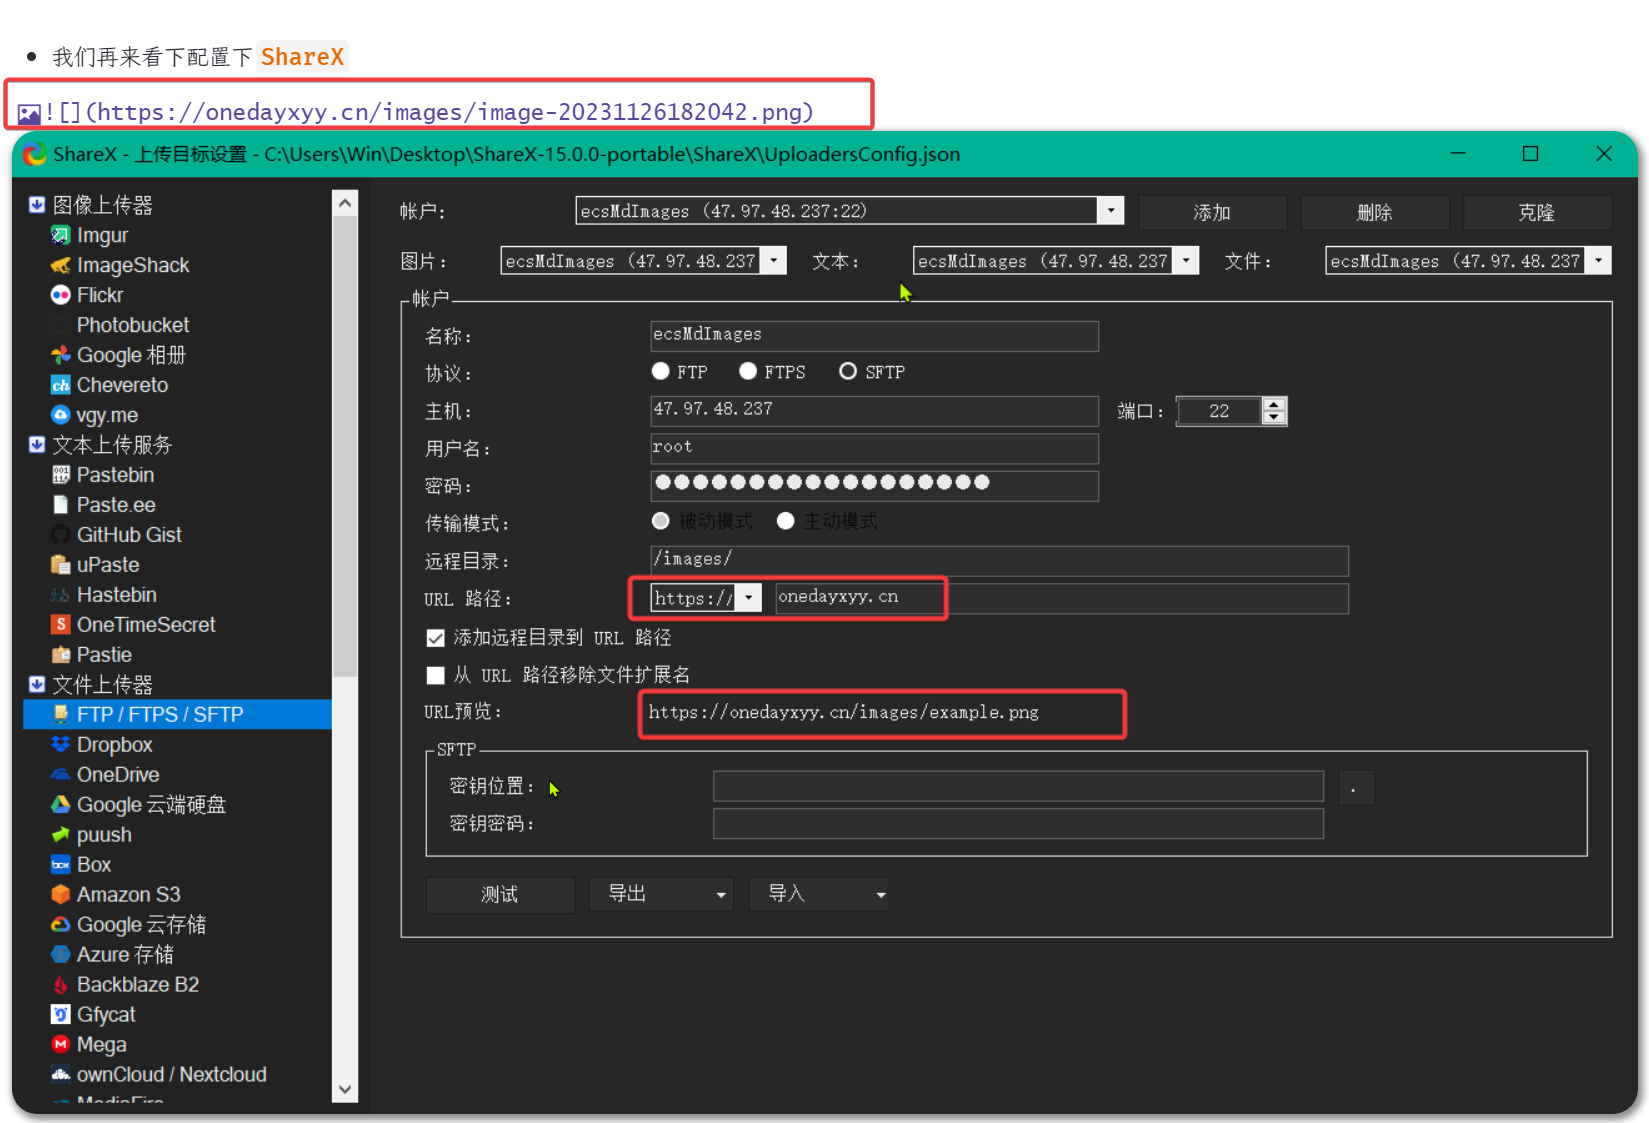Click the Imgur icon in the uploader list
Image resolution: width=1649 pixels, height=1123 pixels.
click(61, 235)
